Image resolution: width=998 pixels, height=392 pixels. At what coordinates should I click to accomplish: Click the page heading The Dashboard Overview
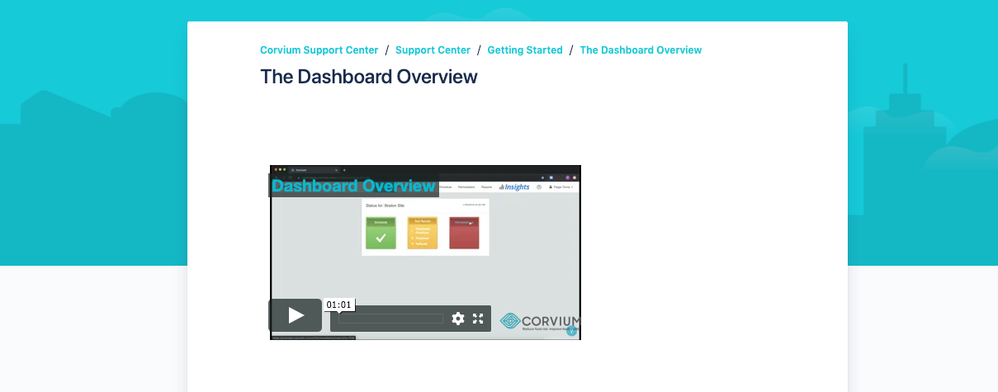point(369,77)
